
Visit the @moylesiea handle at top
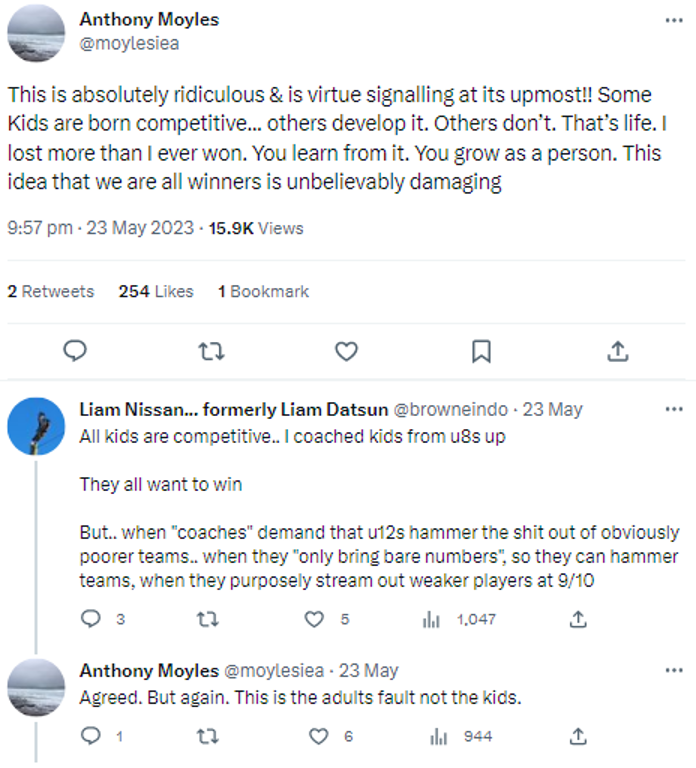[129, 44]
